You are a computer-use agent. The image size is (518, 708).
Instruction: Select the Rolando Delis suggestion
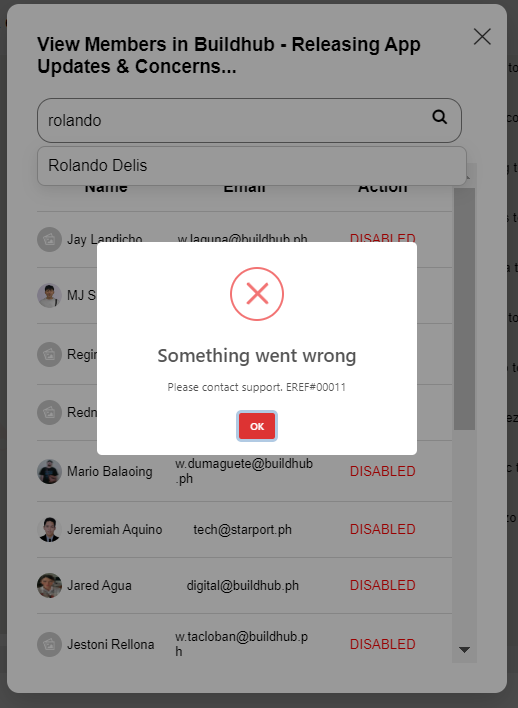pyautogui.click(x=252, y=165)
